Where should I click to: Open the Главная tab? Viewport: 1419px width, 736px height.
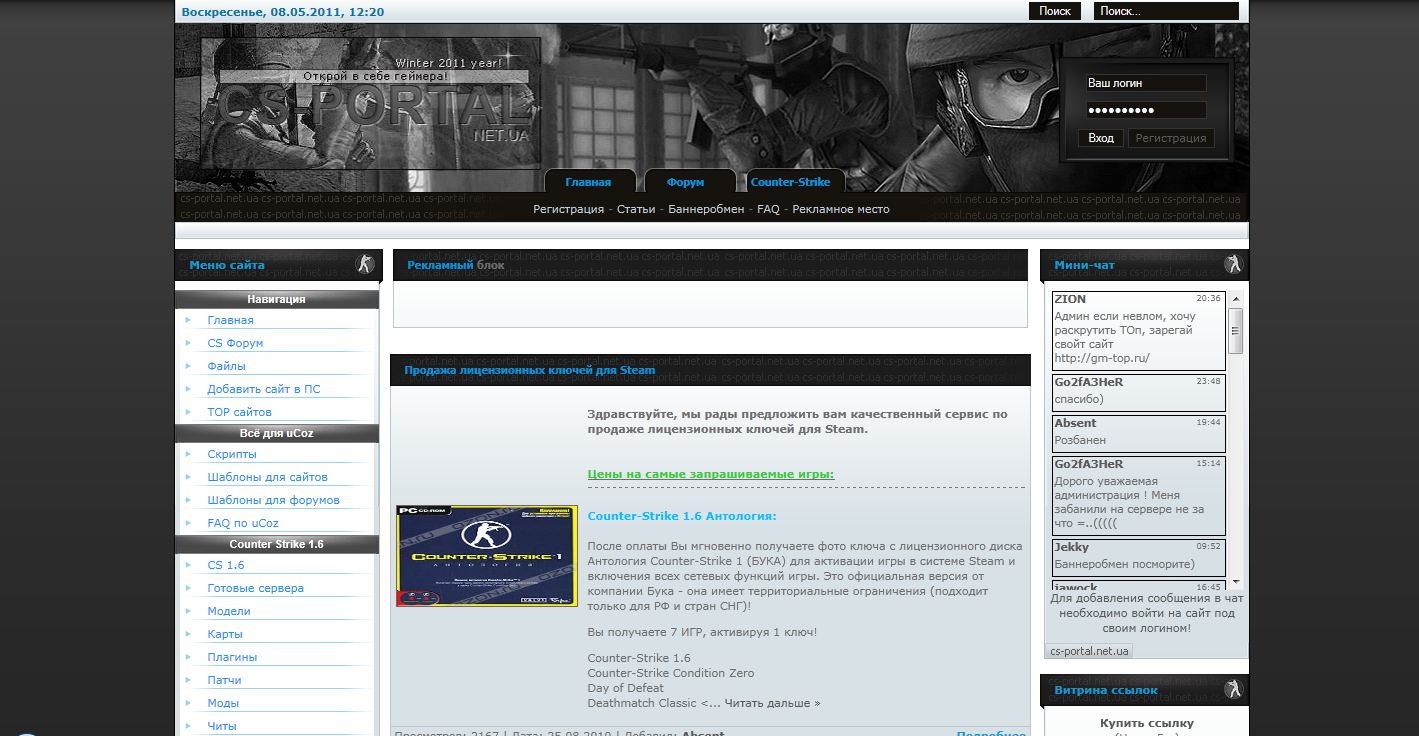[x=588, y=182]
